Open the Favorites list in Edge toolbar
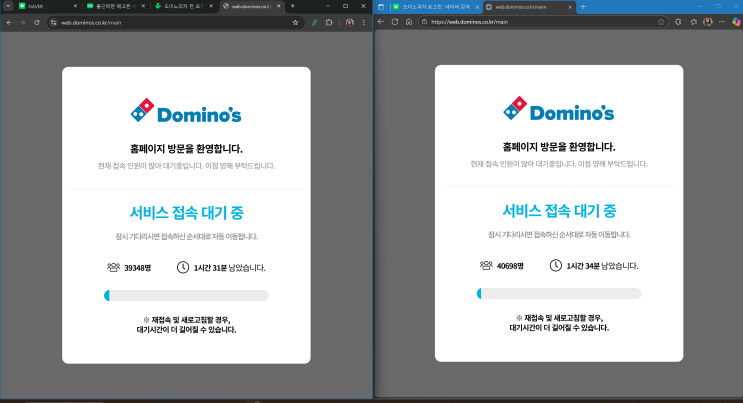Screen dimensions: 743x403 pyautogui.click(x=694, y=22)
